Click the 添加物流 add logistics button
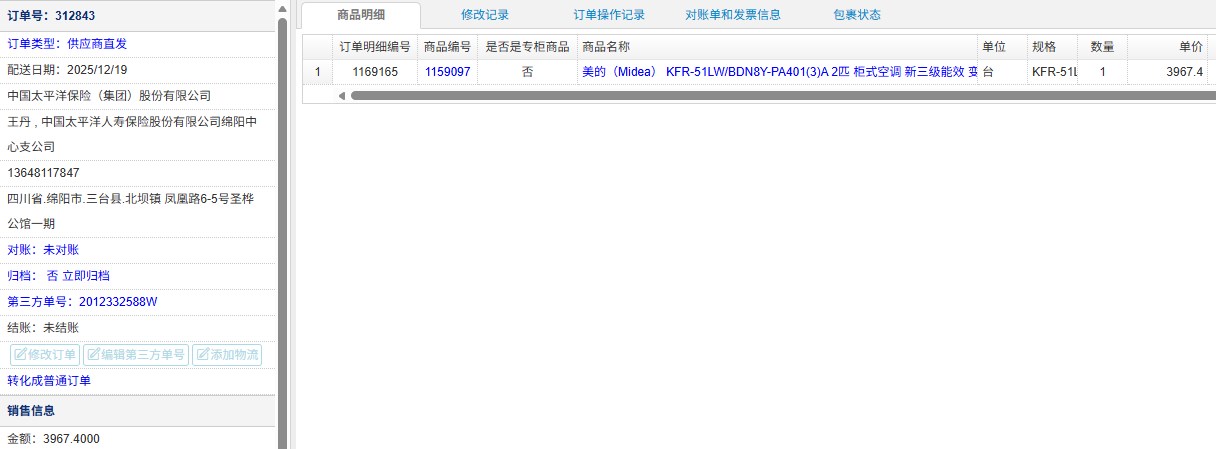 point(227,354)
